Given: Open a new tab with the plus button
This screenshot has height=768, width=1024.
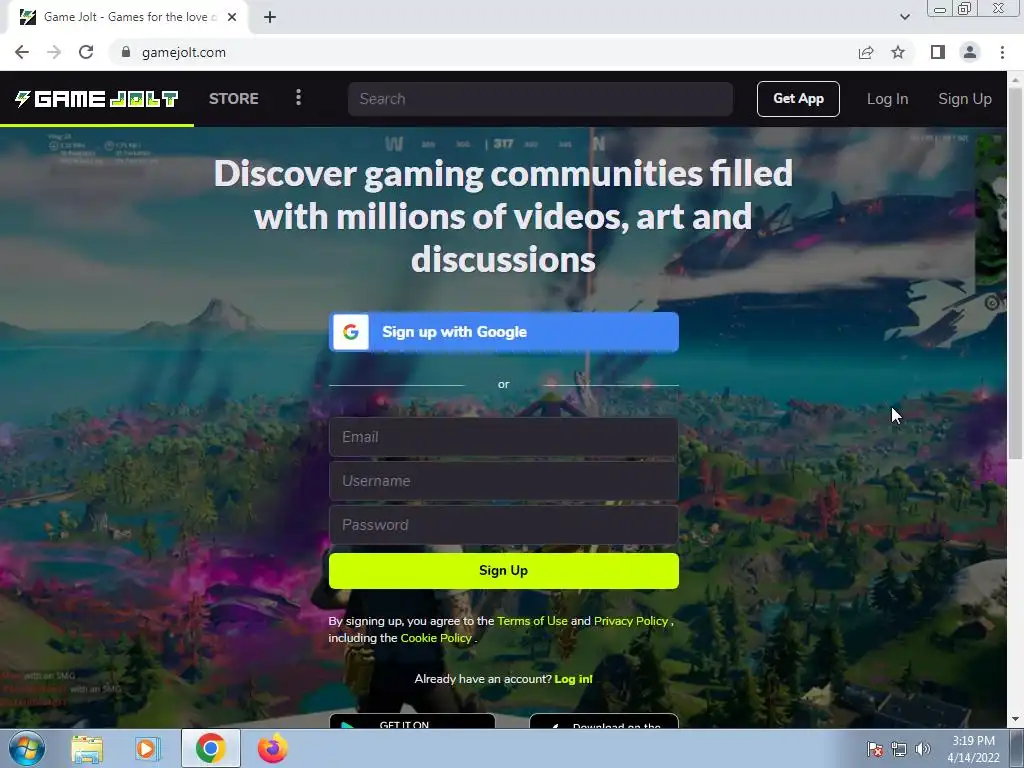Looking at the screenshot, I should [x=270, y=17].
